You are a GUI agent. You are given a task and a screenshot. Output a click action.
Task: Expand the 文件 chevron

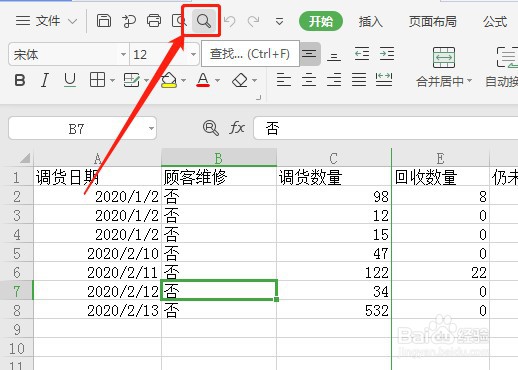pyautogui.click(x=72, y=21)
